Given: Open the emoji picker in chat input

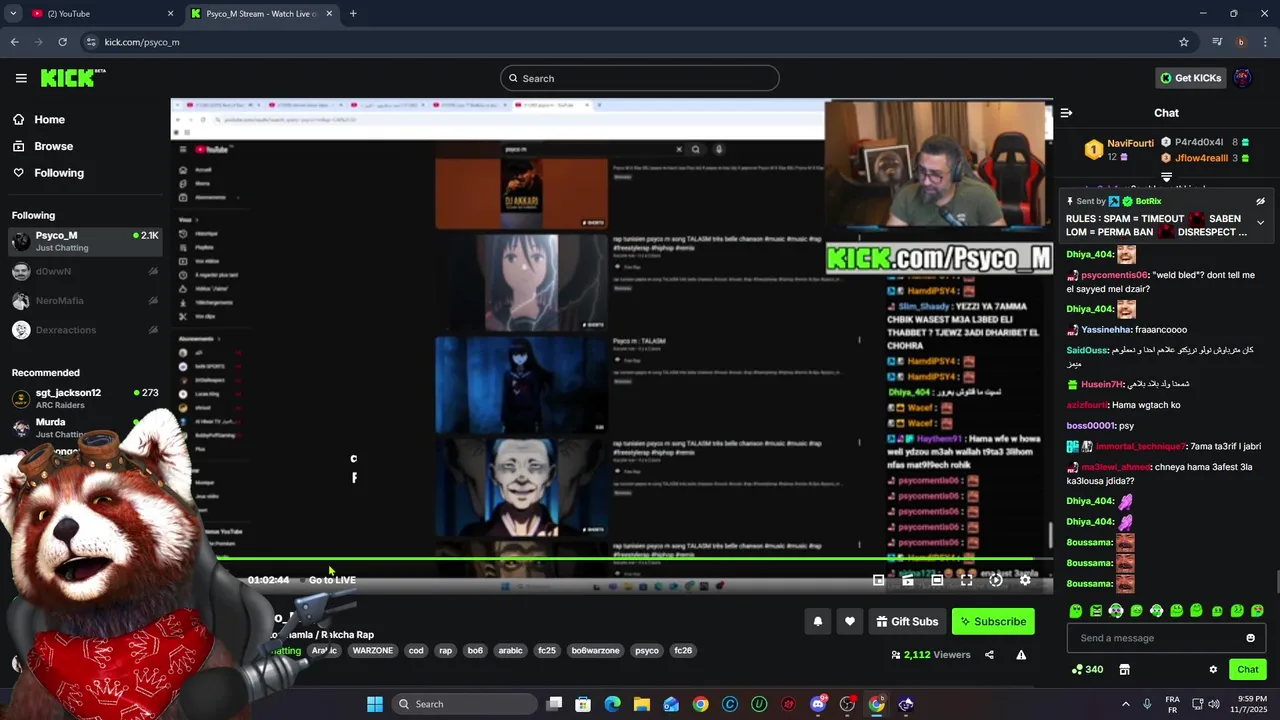Looking at the screenshot, I should click(x=1250, y=638).
